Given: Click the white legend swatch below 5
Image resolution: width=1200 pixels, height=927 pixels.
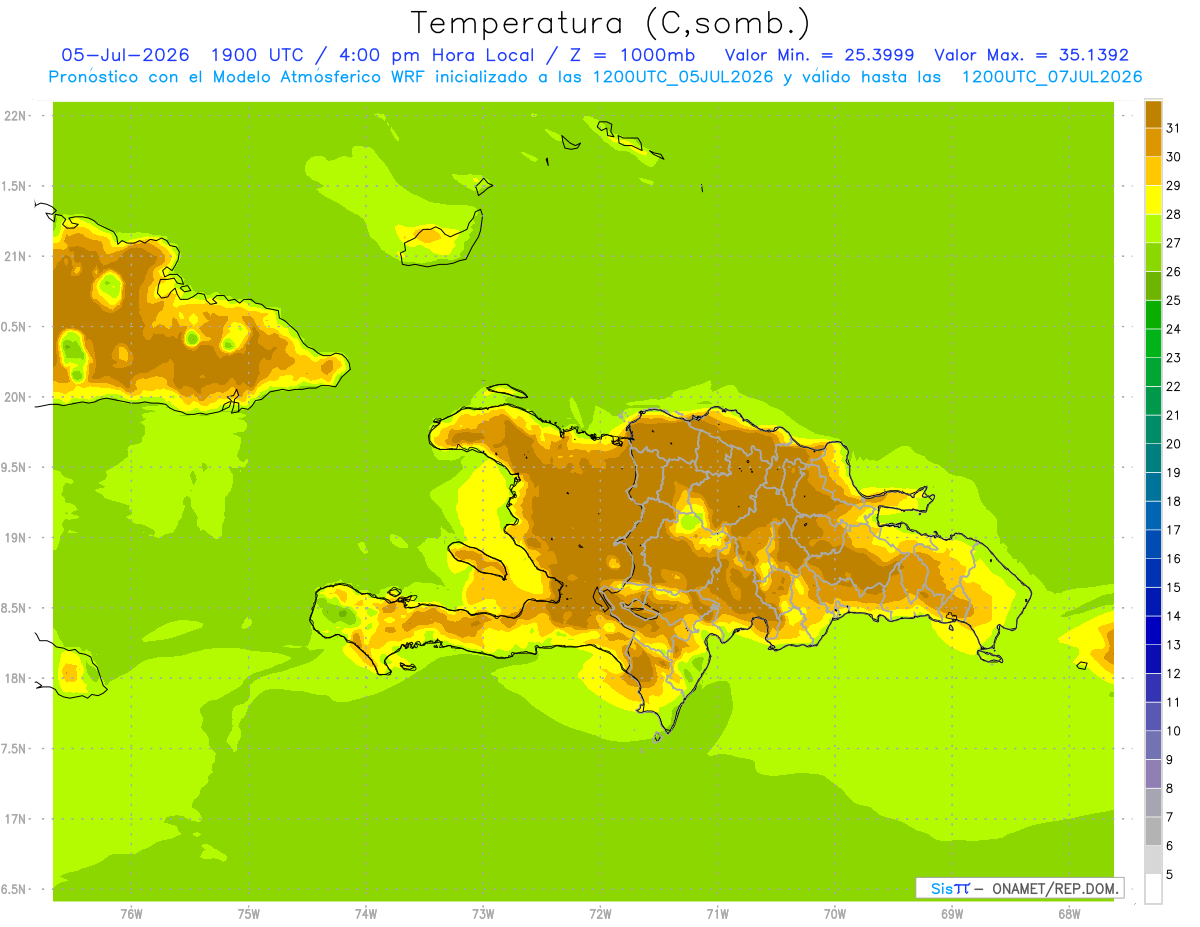Looking at the screenshot, I should coord(1153,889).
